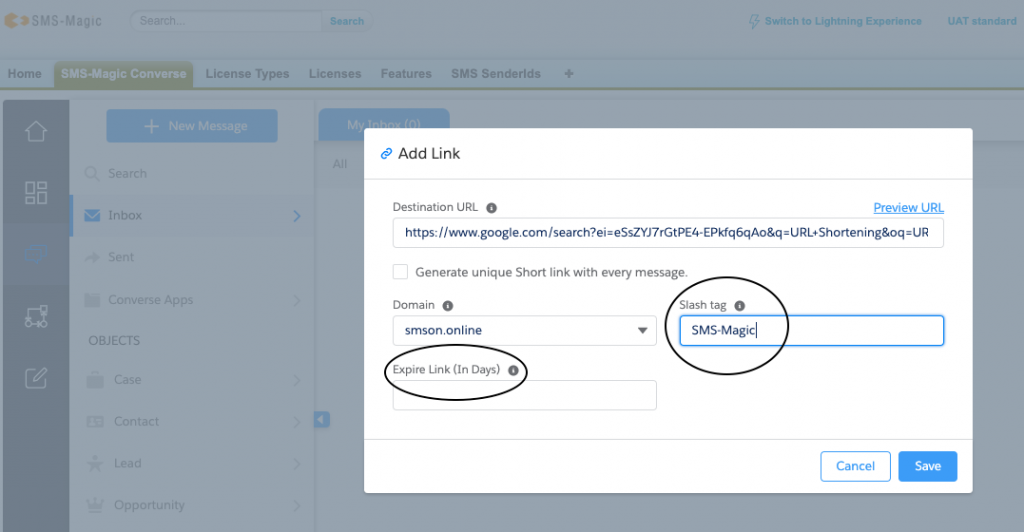1024x532 pixels.
Task: Click the top Search button
Action: [347, 21]
